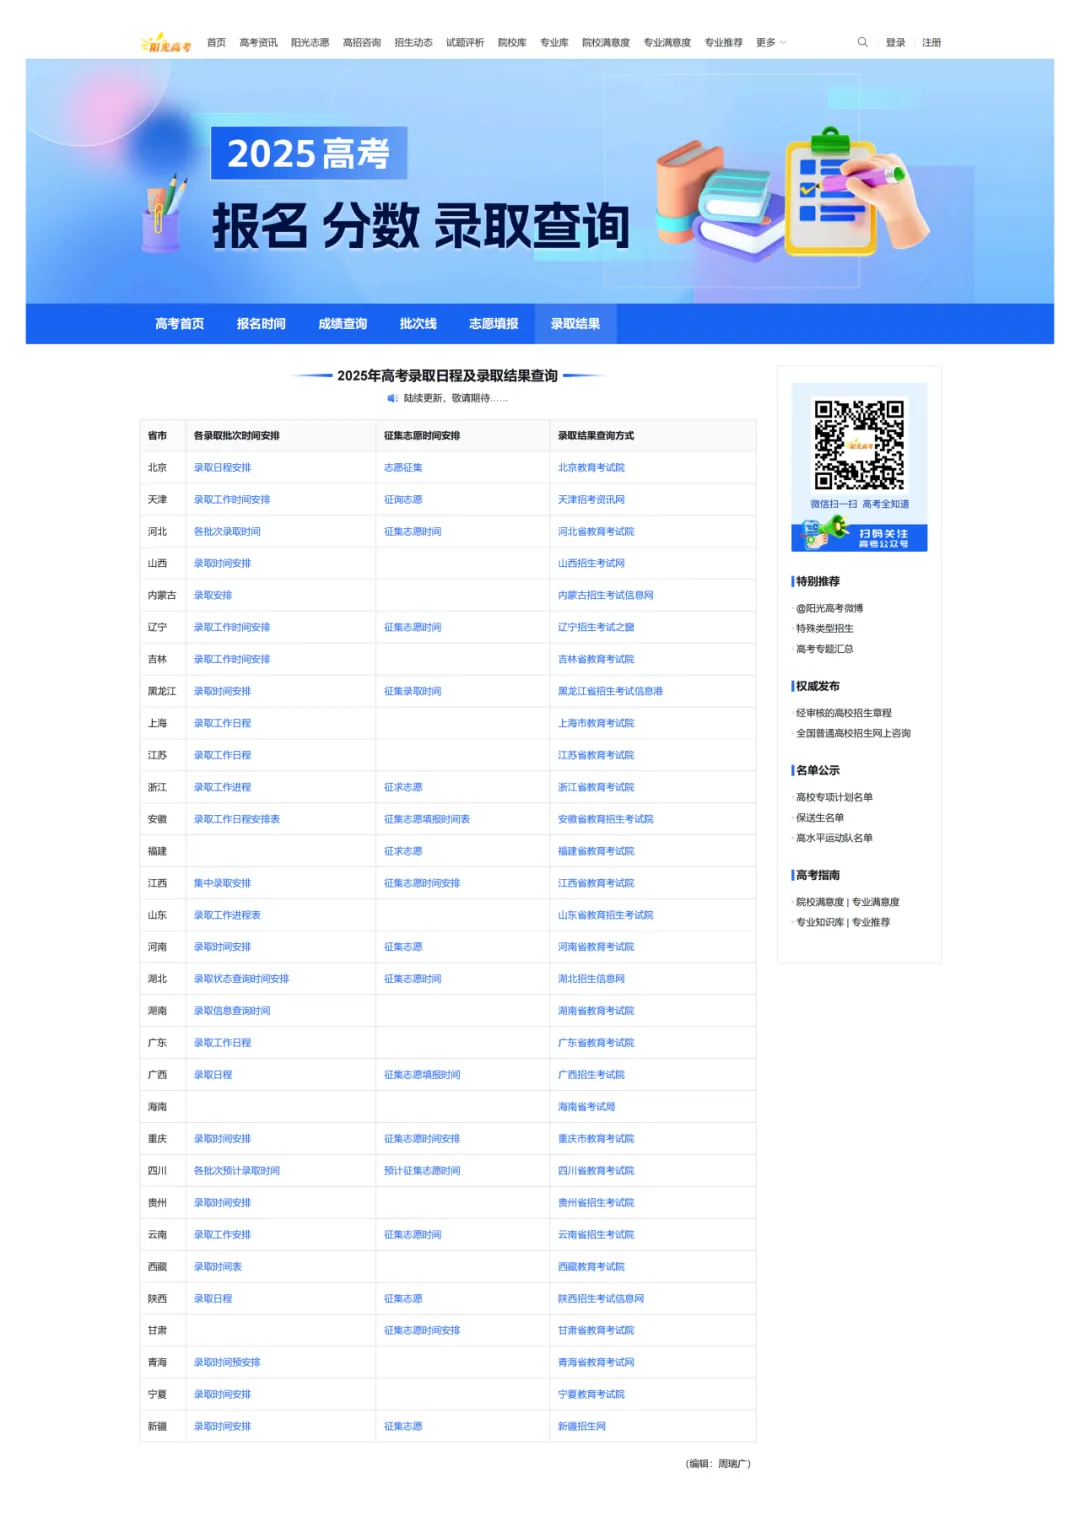The image size is (1080, 1527).
Task: Open 院校库 menu item
Action: [512, 43]
